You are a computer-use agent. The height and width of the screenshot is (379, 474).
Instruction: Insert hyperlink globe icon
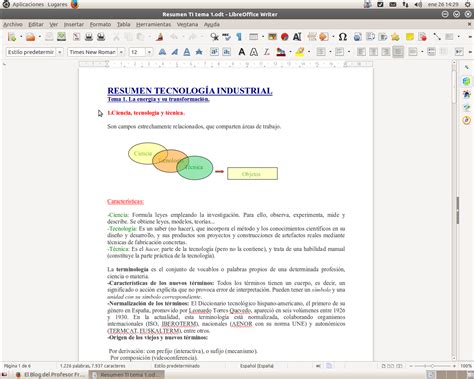[358, 37]
